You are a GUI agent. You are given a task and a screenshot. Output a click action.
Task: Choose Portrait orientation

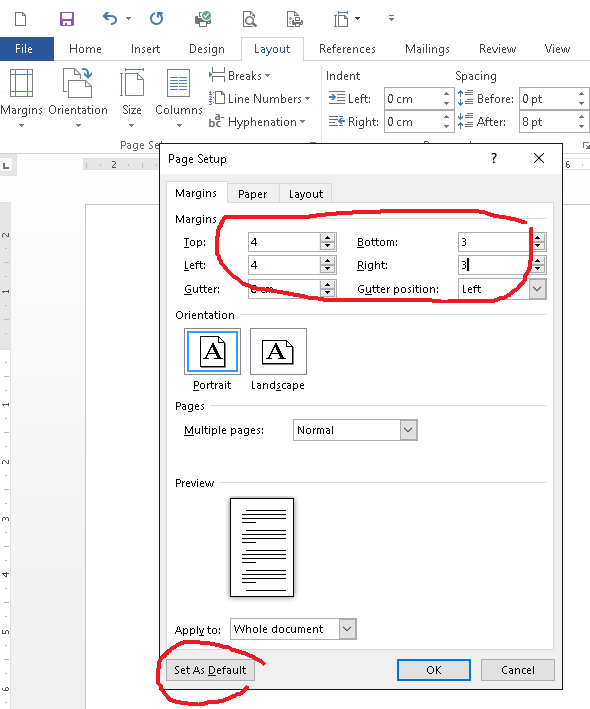(212, 352)
